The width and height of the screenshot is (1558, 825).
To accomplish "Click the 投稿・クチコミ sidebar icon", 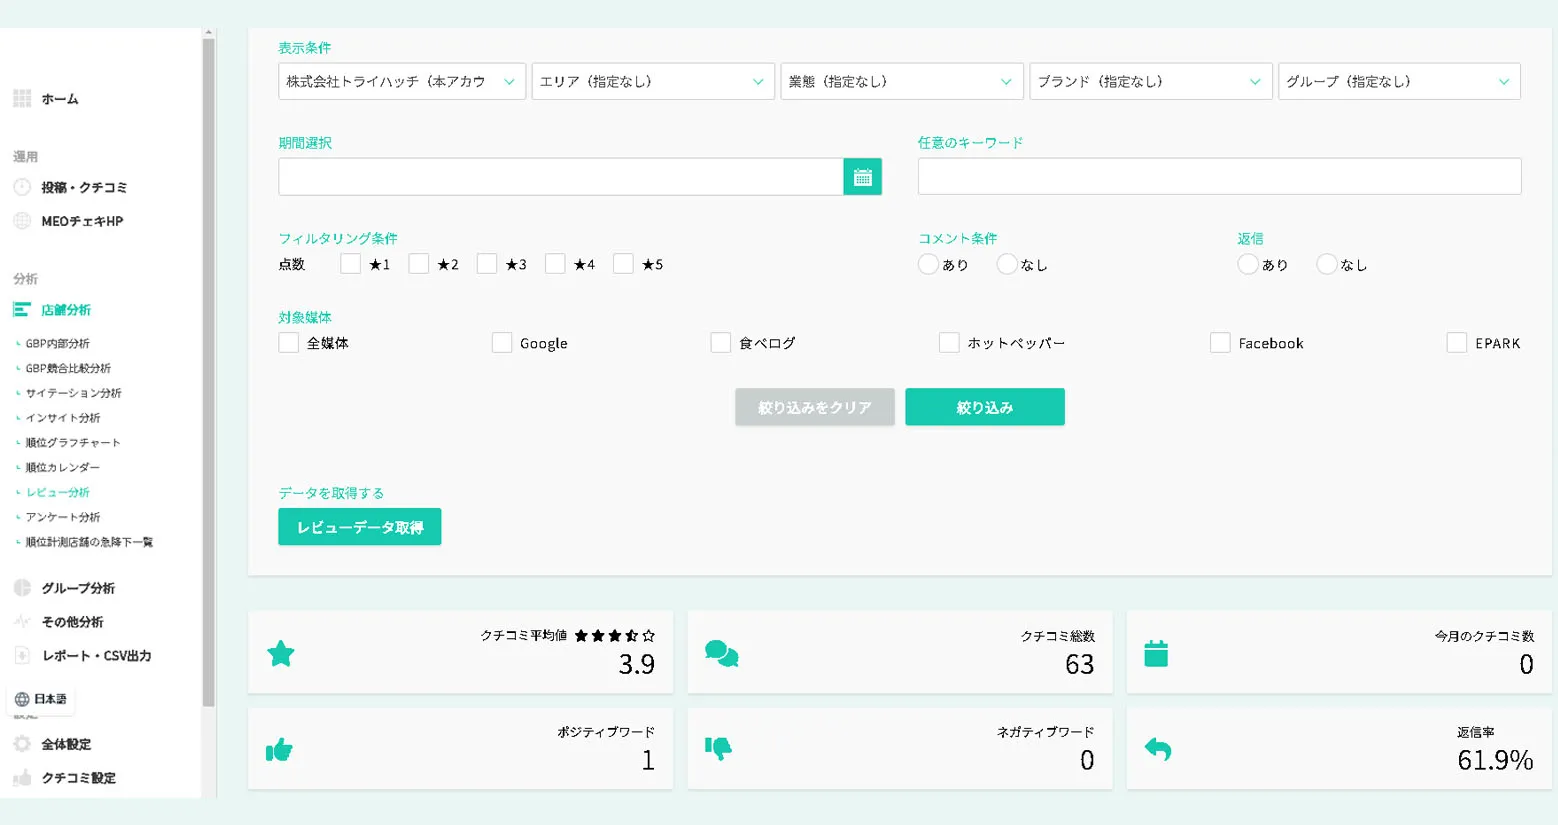I will pos(22,187).
